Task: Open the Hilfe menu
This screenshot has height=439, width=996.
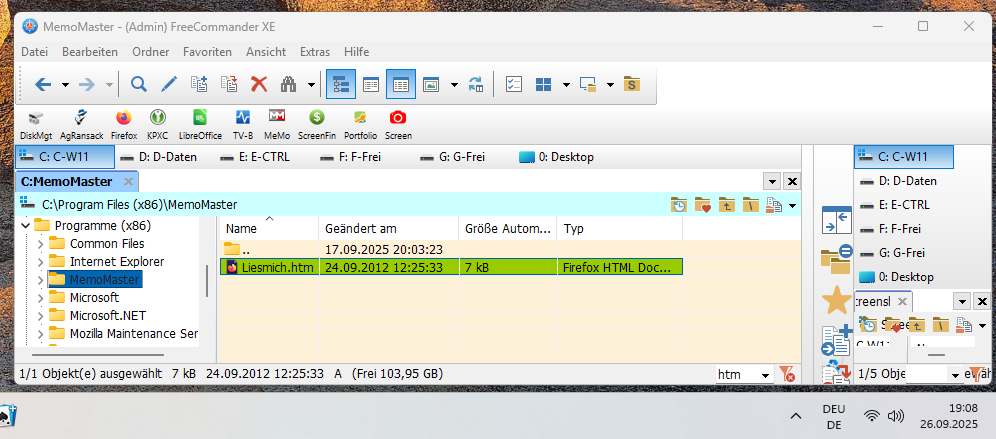Action: pyautogui.click(x=356, y=52)
